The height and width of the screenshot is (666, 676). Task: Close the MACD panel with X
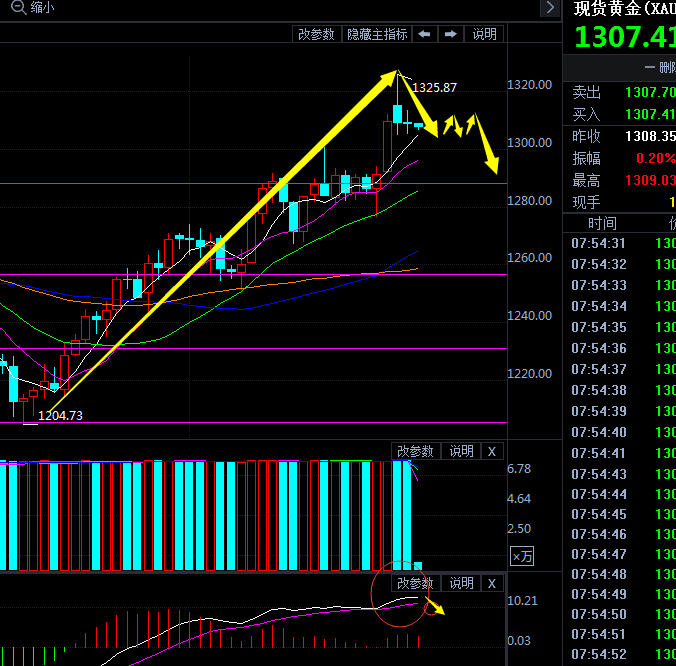point(491,583)
